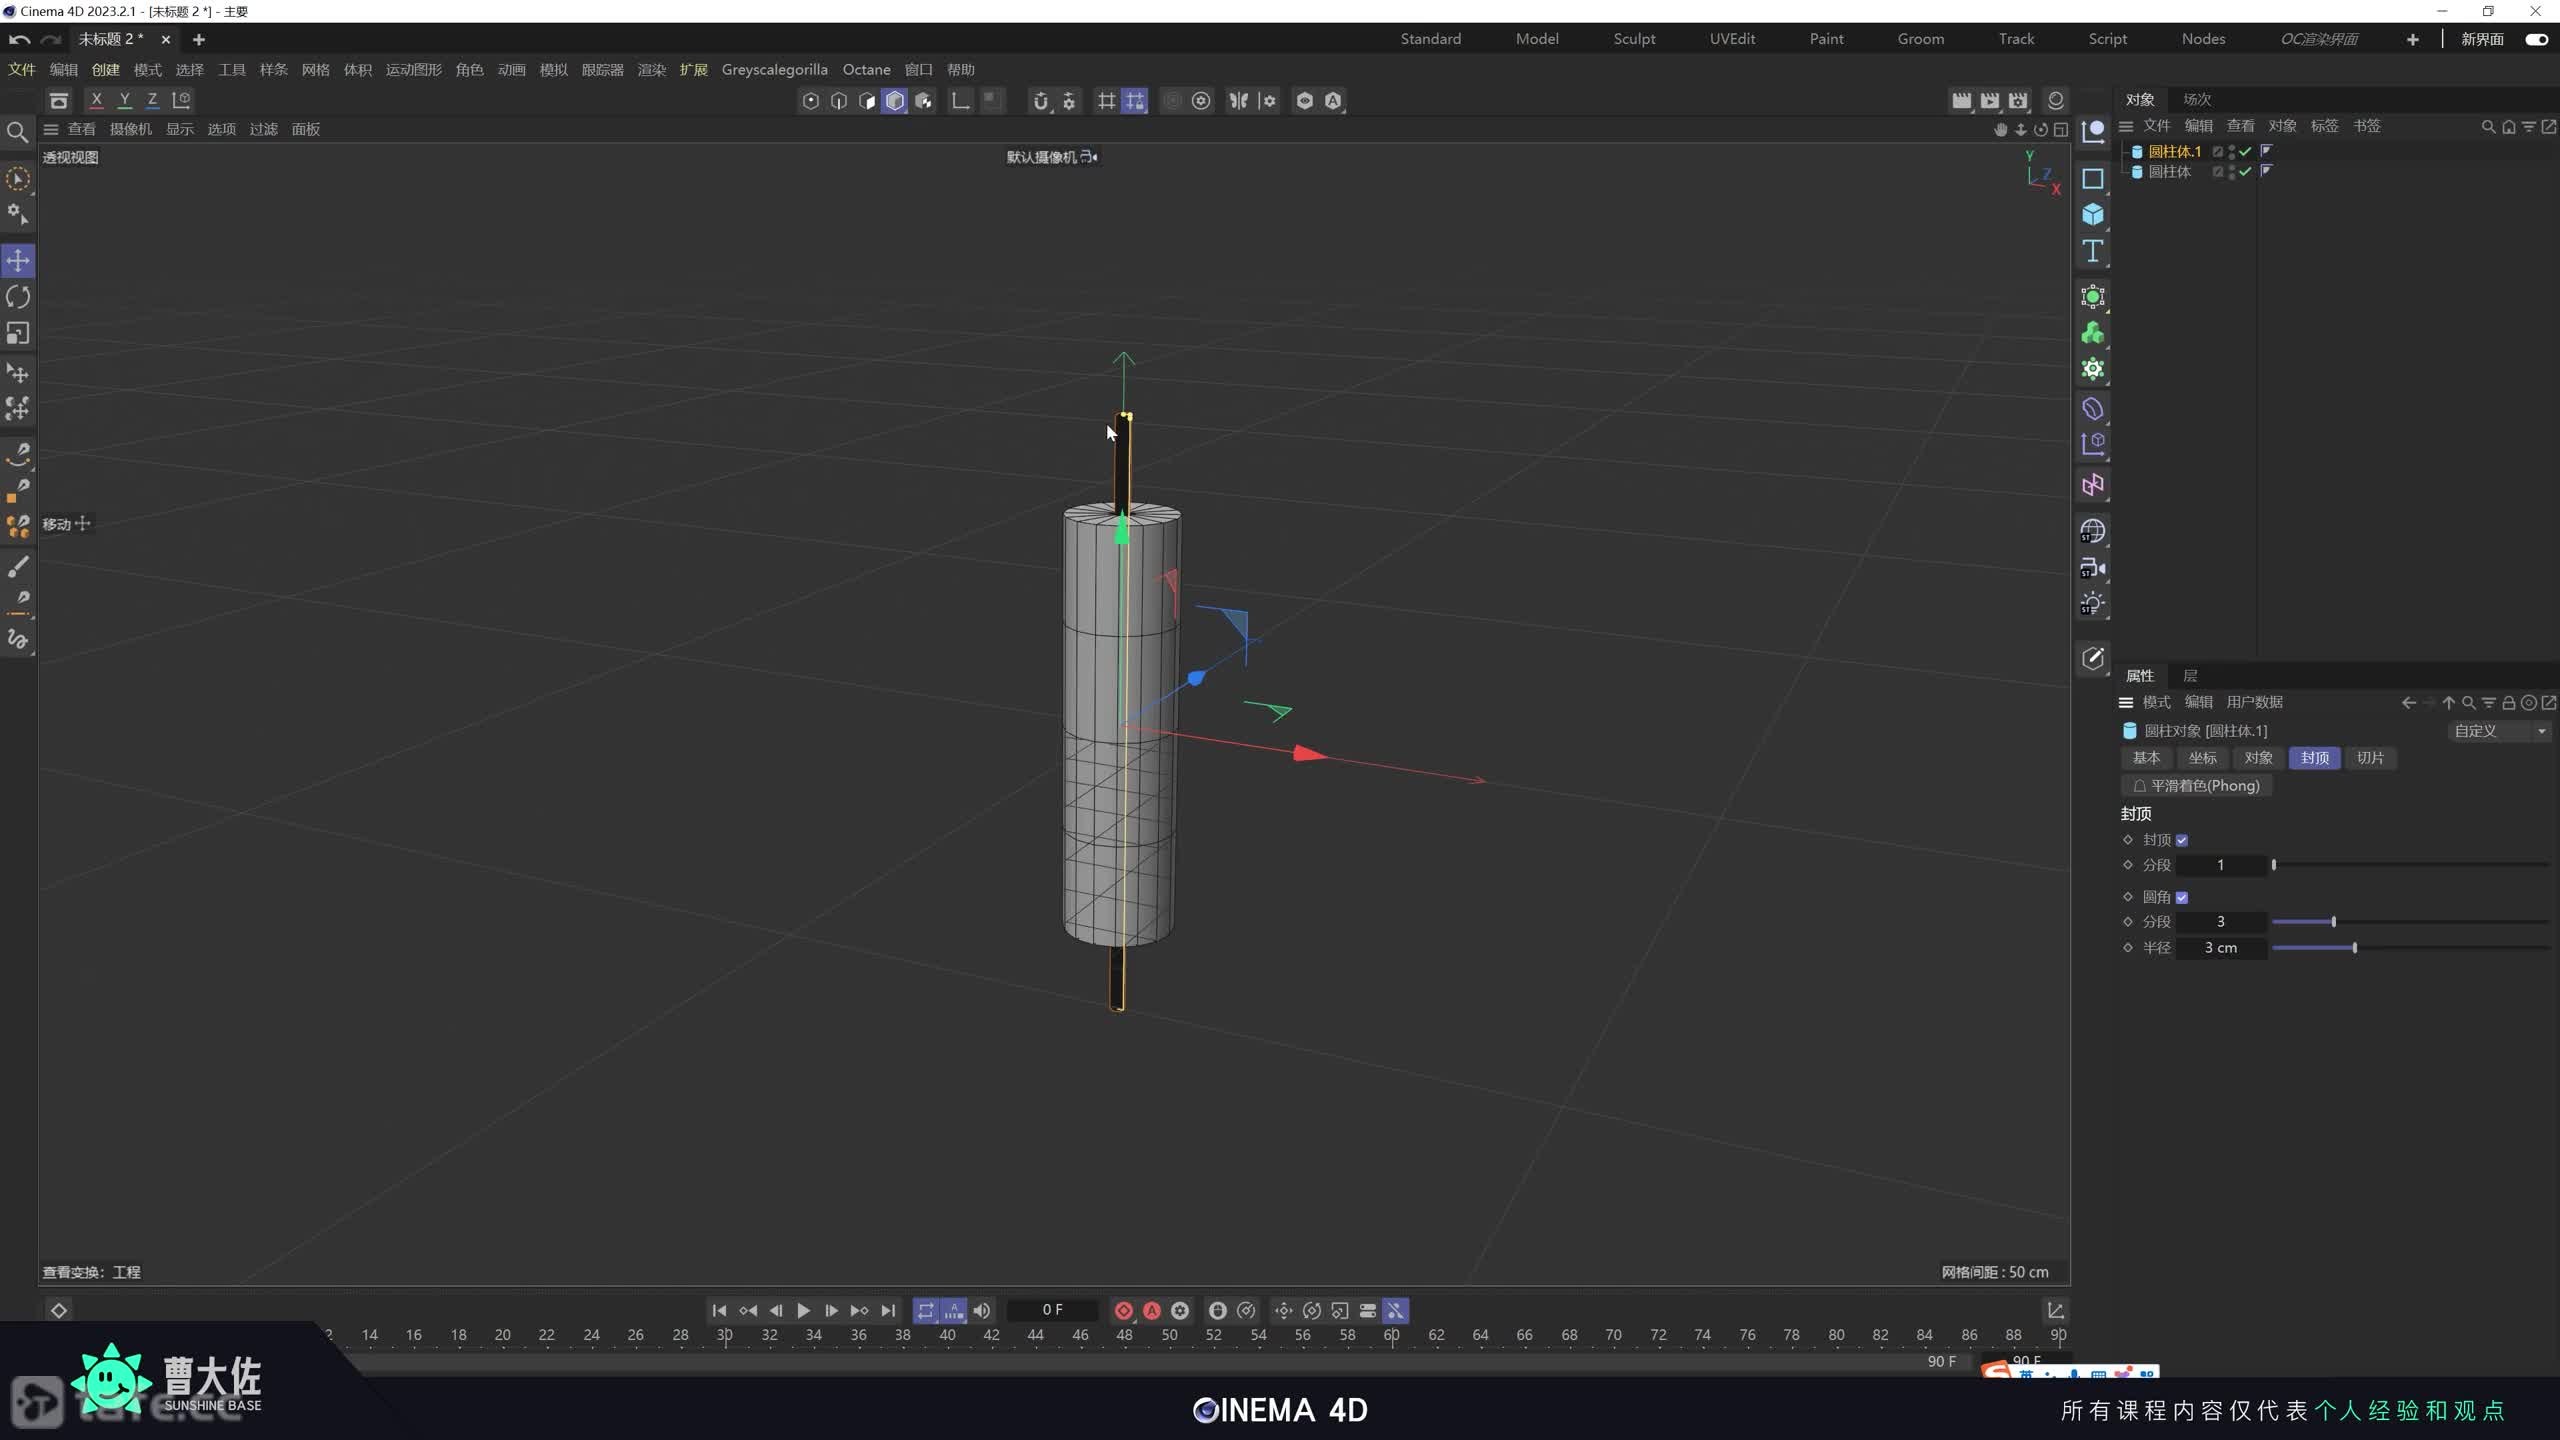Toggle the 新界面 new layout switch
This screenshot has height=1440, width=2560.
click(x=2536, y=39)
